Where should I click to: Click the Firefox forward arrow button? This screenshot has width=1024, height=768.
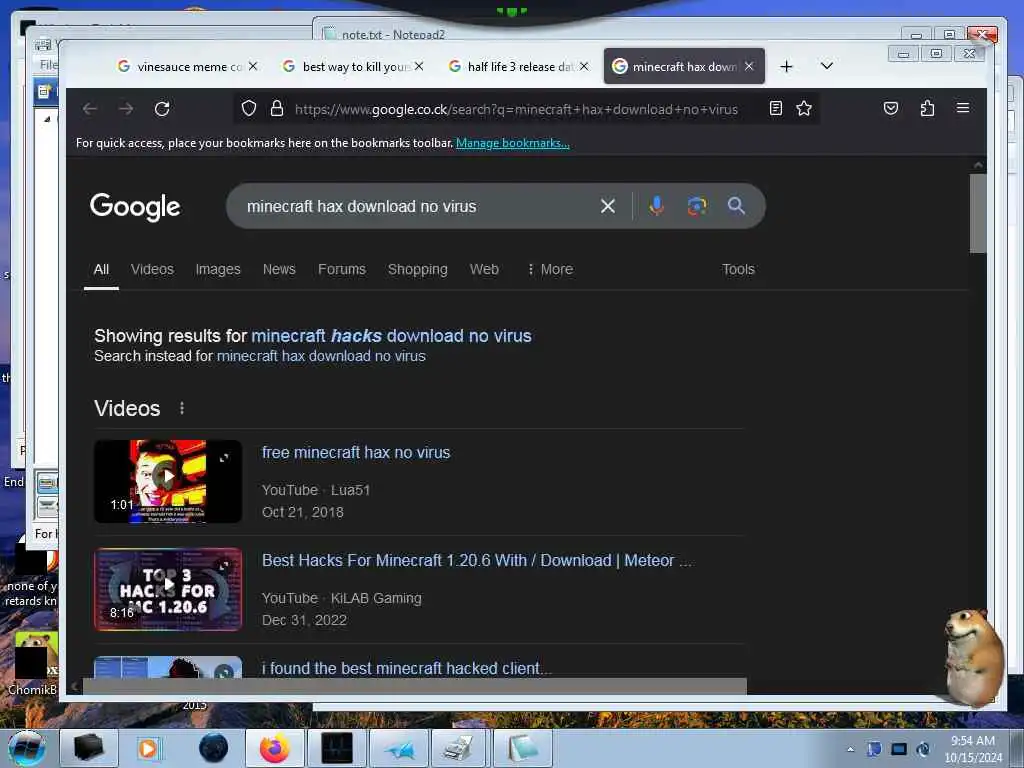click(126, 109)
